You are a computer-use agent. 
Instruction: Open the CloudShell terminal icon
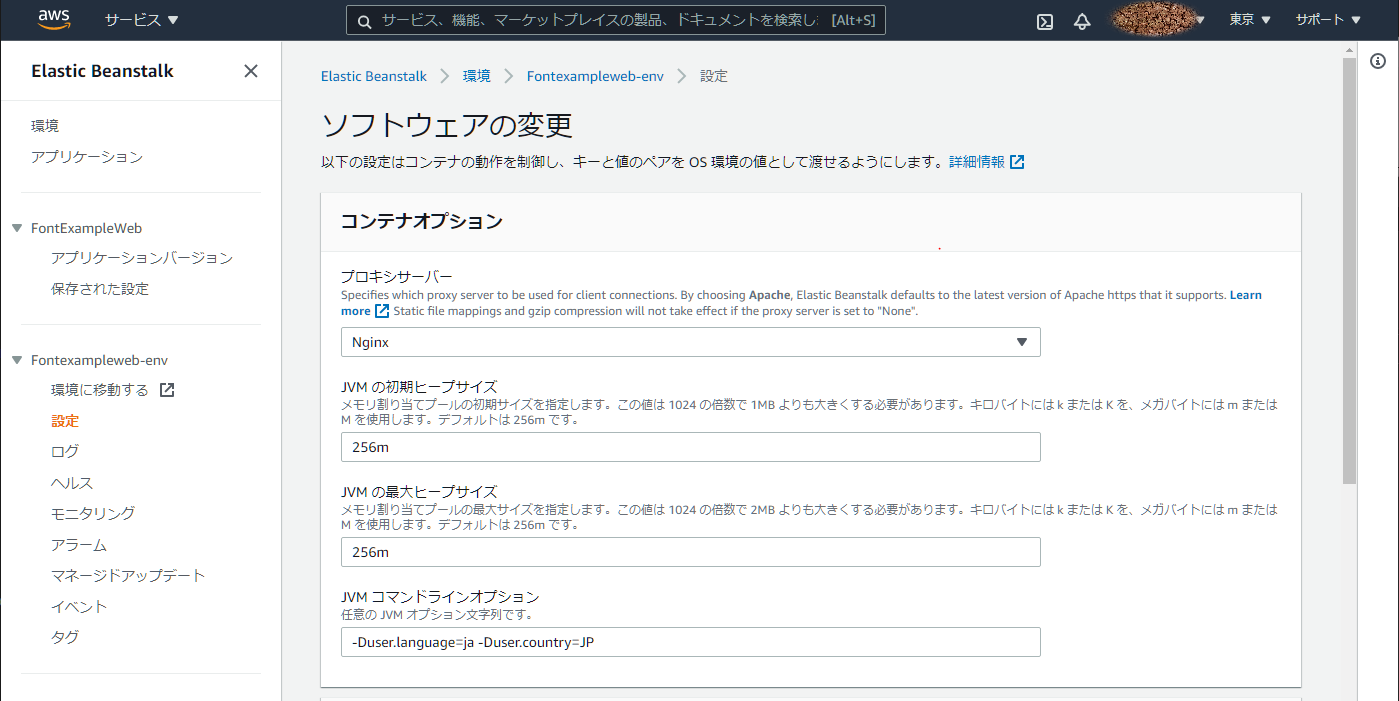tap(1045, 21)
